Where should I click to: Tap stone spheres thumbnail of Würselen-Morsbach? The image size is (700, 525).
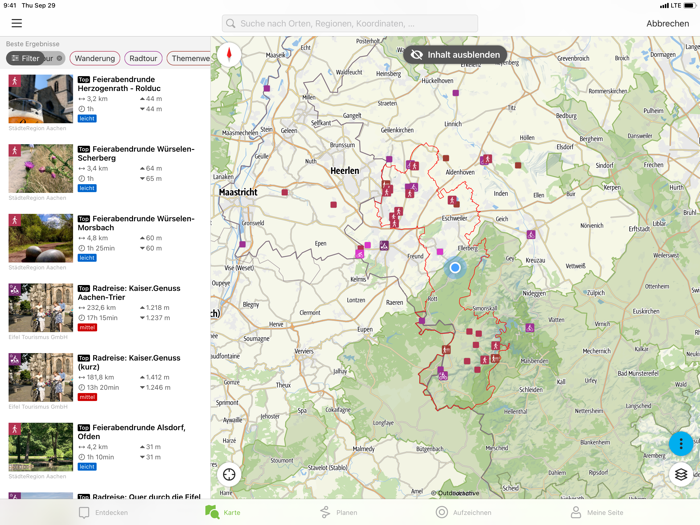[x=41, y=238]
